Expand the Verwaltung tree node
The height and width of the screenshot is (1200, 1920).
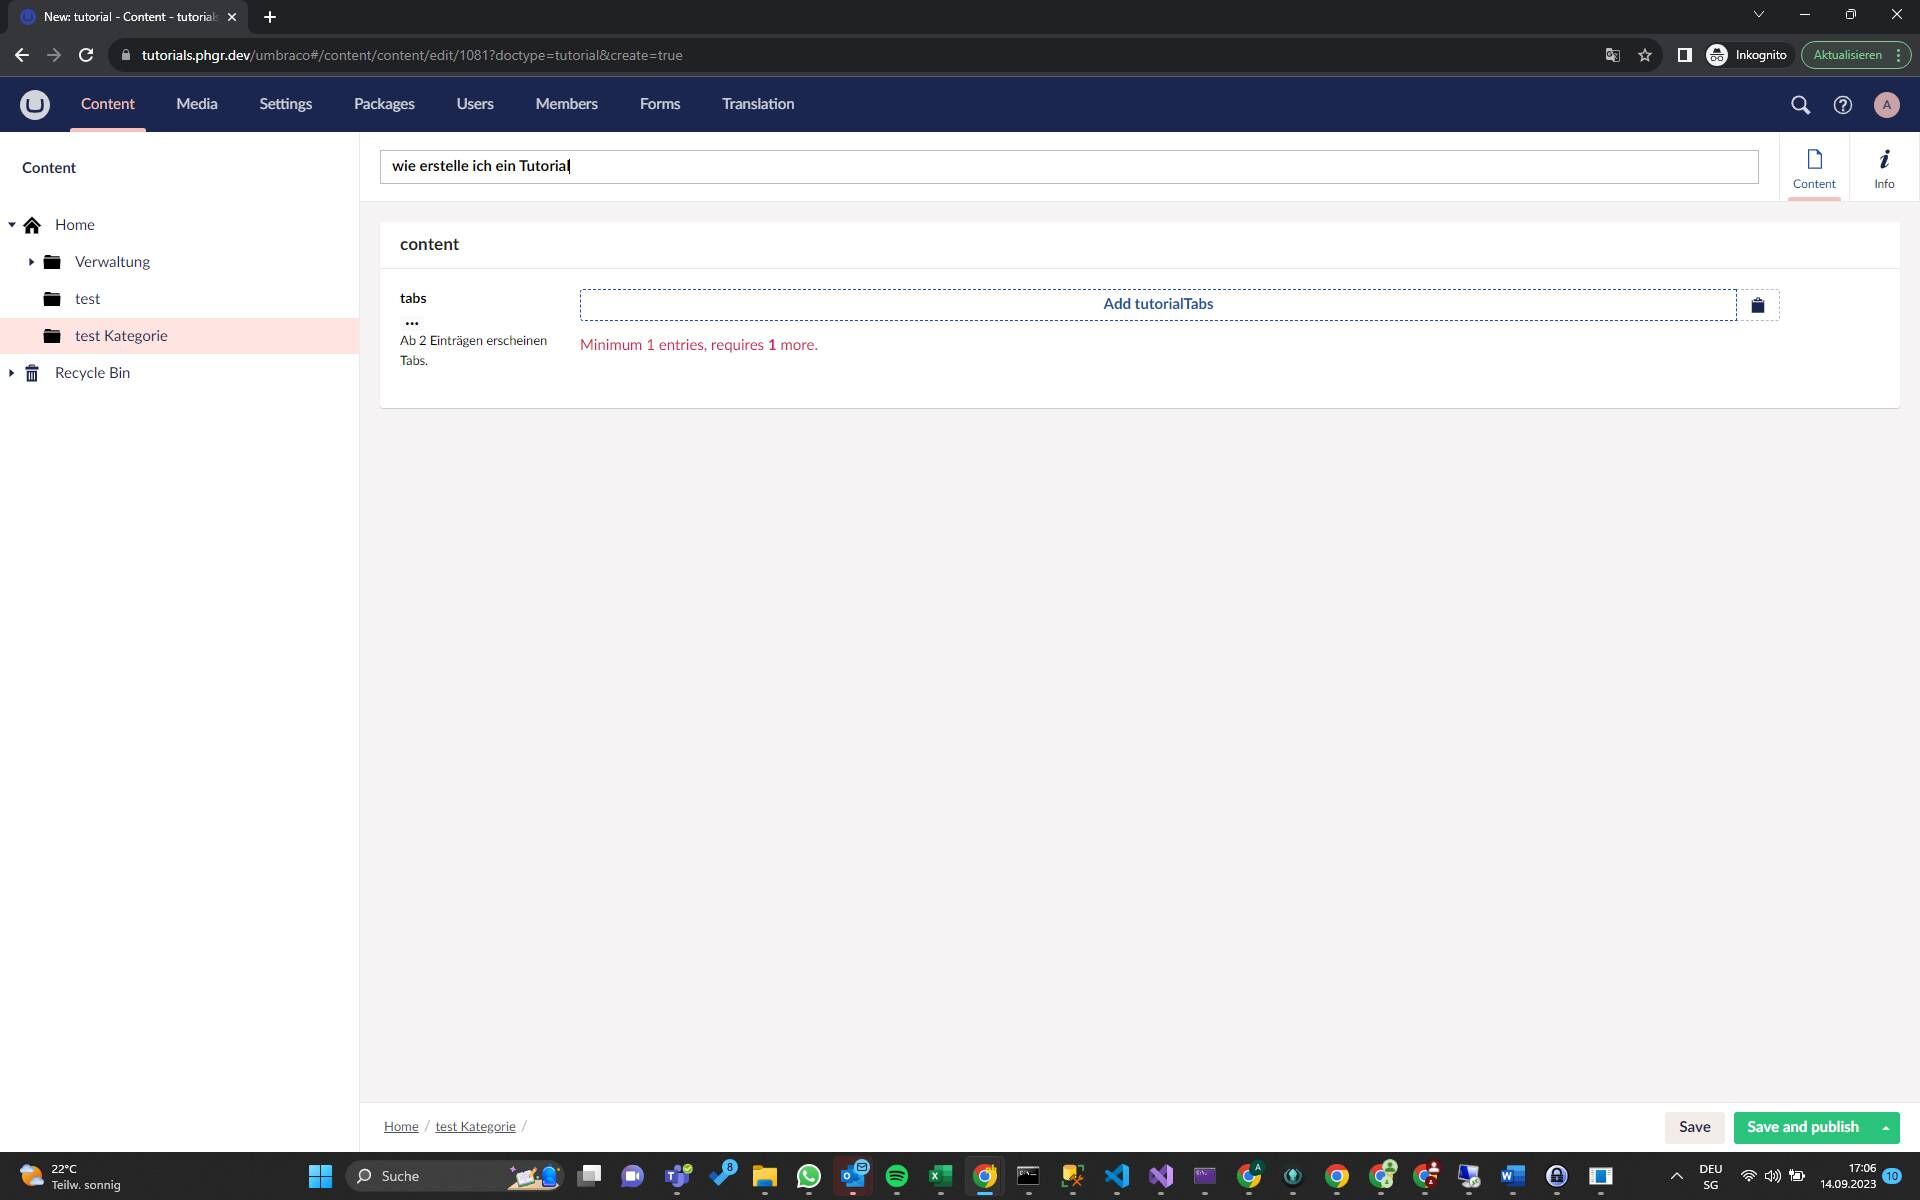(x=31, y=262)
